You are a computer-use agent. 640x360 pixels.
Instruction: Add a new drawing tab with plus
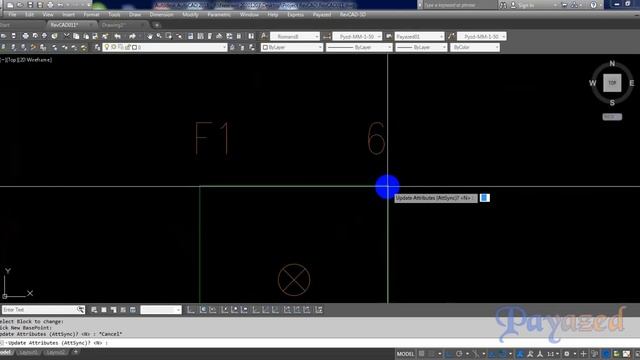pyautogui.click(x=157, y=25)
